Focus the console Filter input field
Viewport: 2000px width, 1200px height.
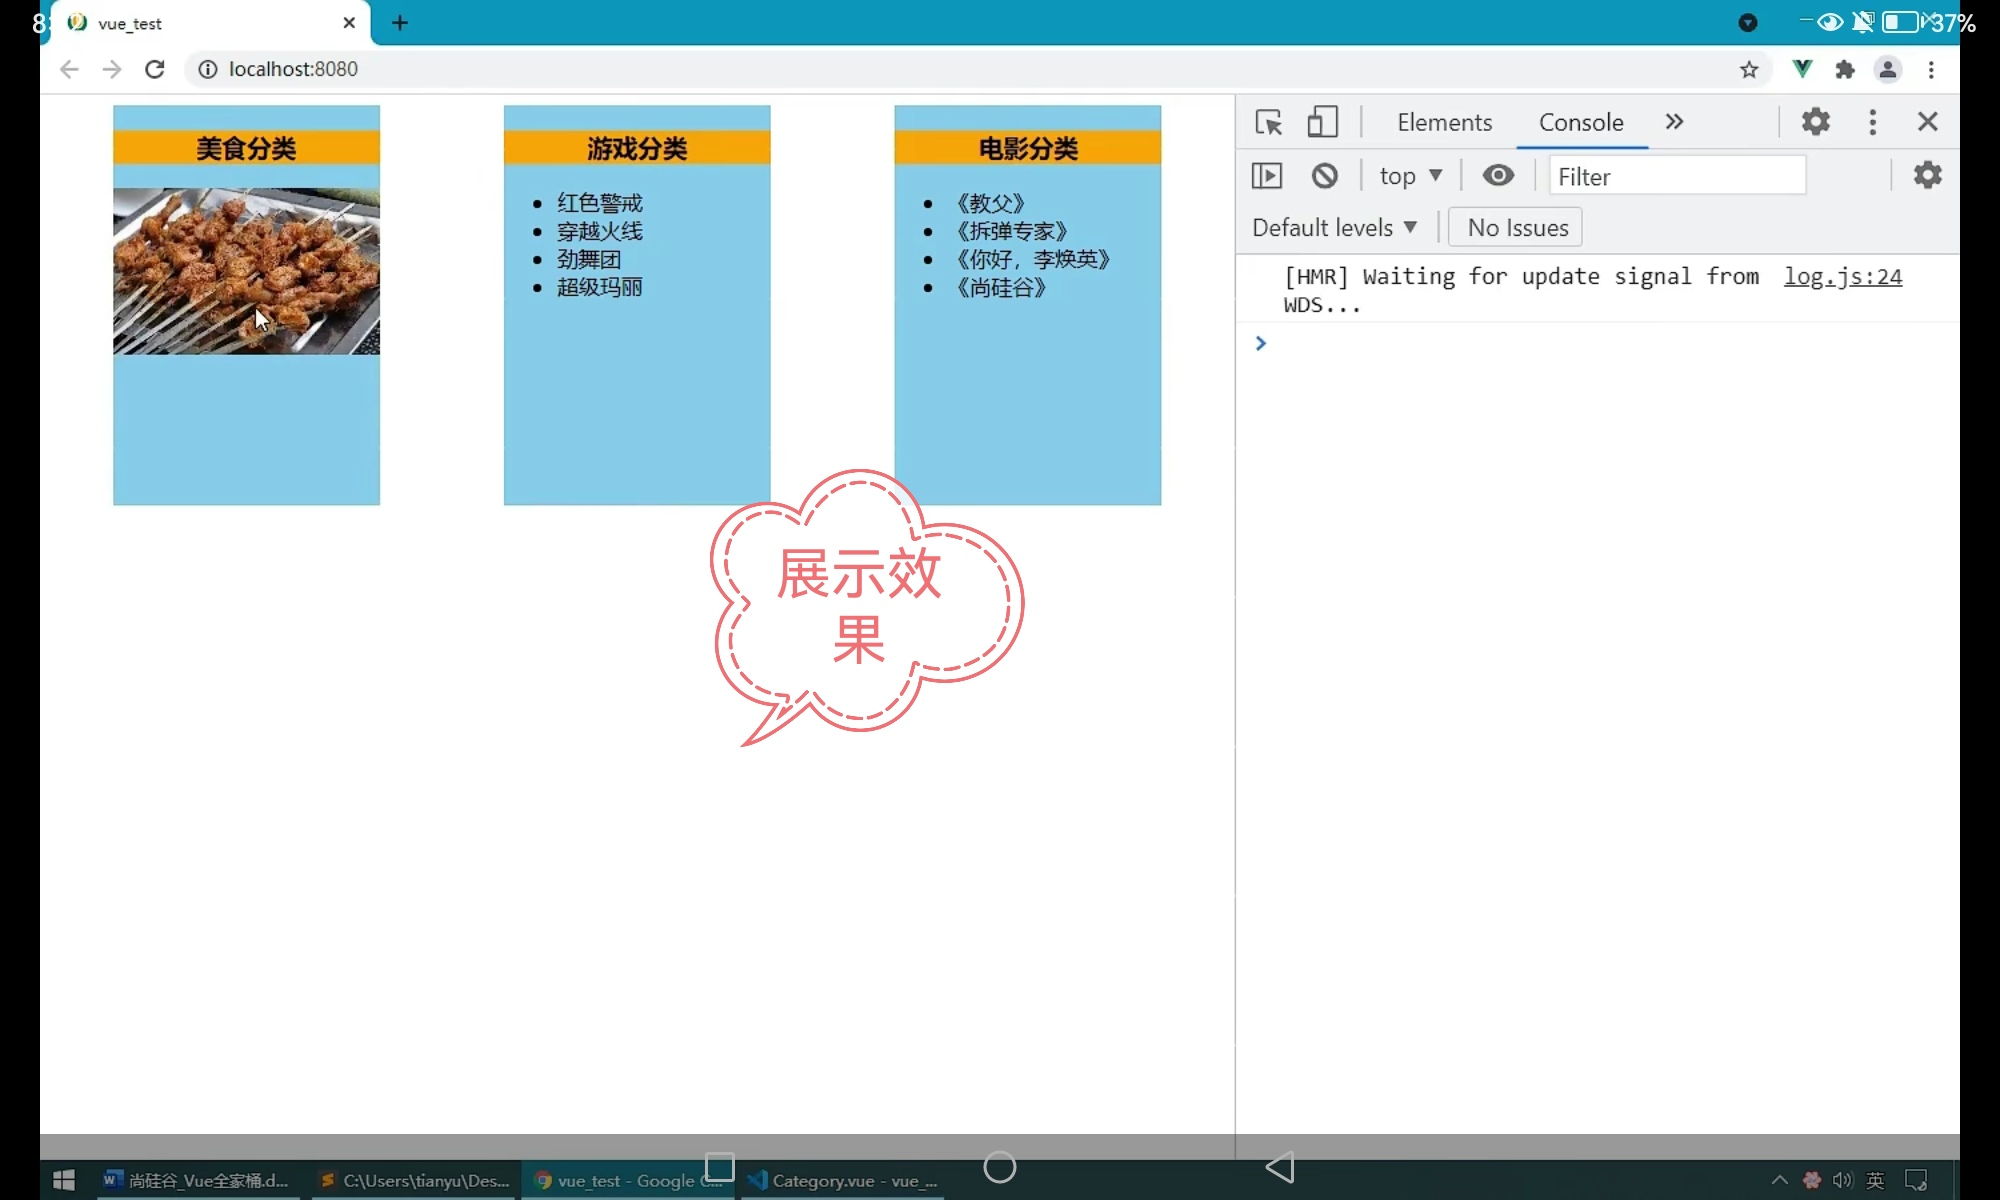click(1676, 176)
